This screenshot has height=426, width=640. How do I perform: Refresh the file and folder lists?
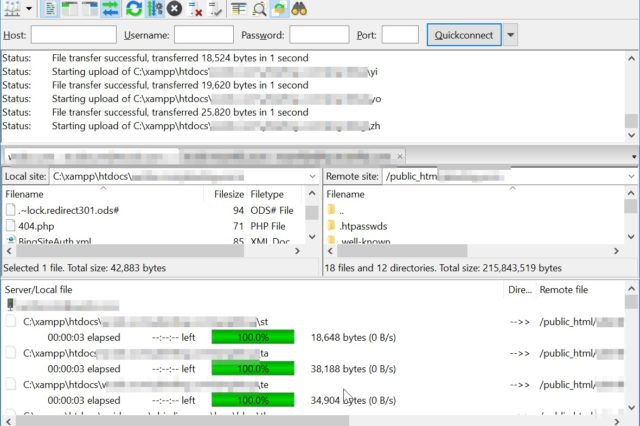(133, 9)
